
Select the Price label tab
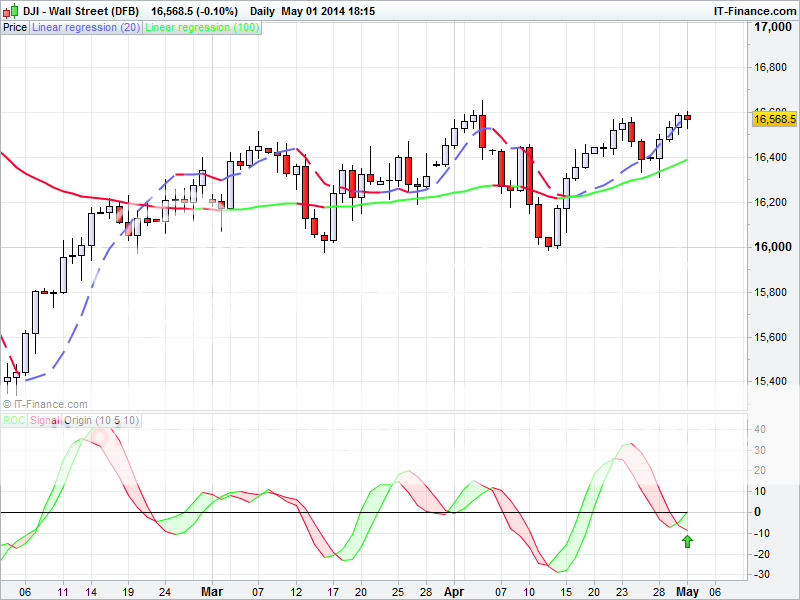15,28
